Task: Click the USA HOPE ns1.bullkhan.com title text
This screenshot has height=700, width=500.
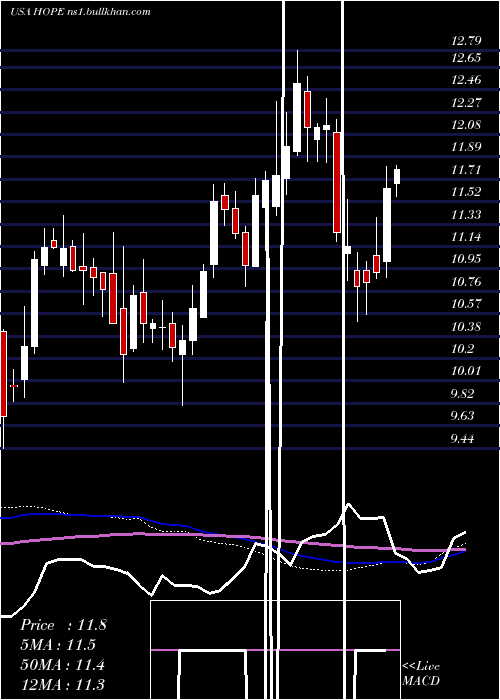Action: click(x=80, y=12)
